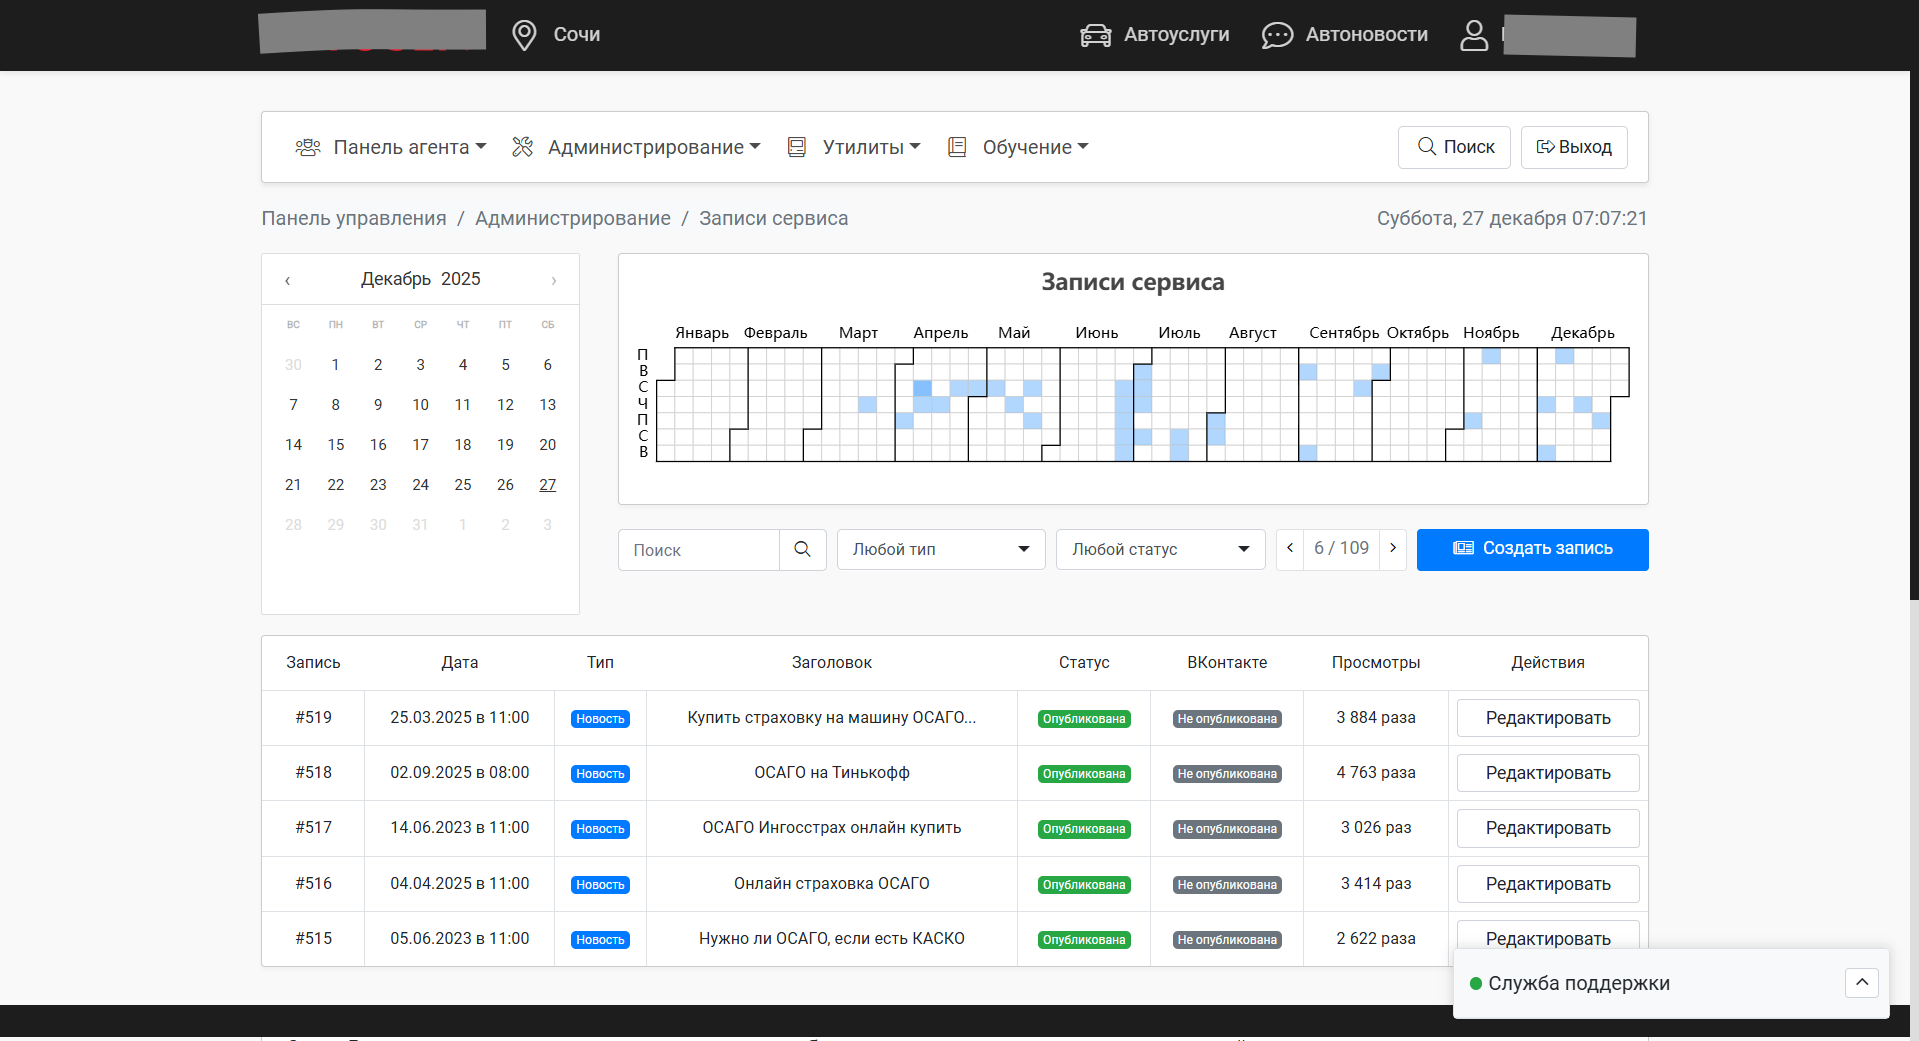Expand the Служба поддержки chat widget
Image resolution: width=1919 pixels, height=1041 pixels.
click(1861, 982)
